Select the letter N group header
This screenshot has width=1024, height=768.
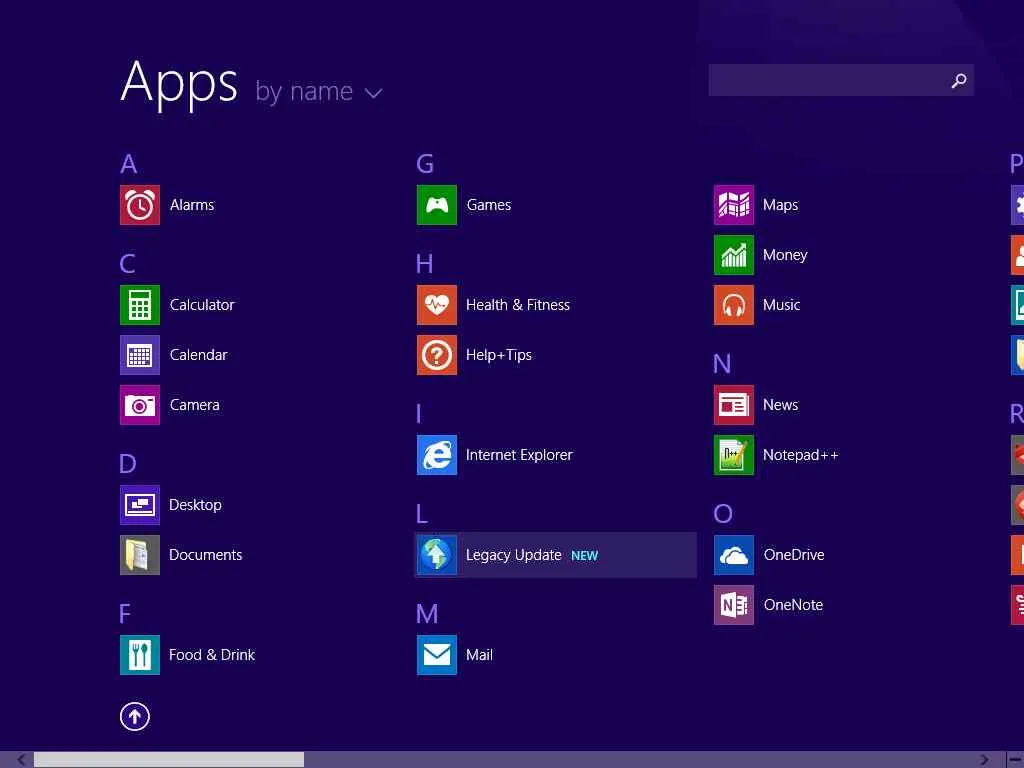(x=722, y=364)
